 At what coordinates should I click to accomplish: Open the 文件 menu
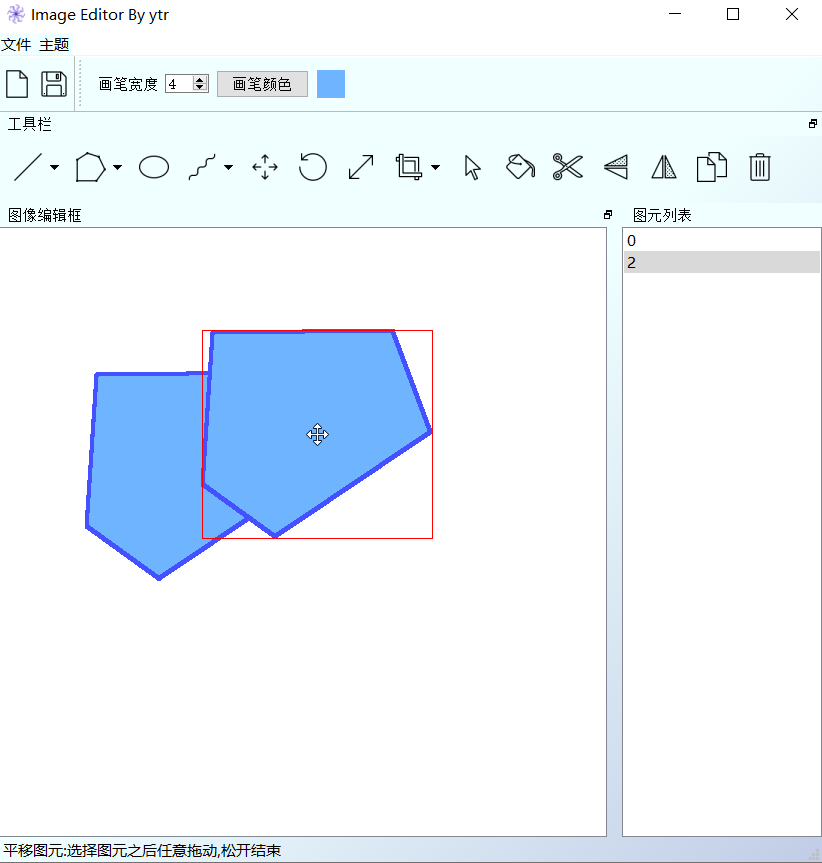(16, 45)
